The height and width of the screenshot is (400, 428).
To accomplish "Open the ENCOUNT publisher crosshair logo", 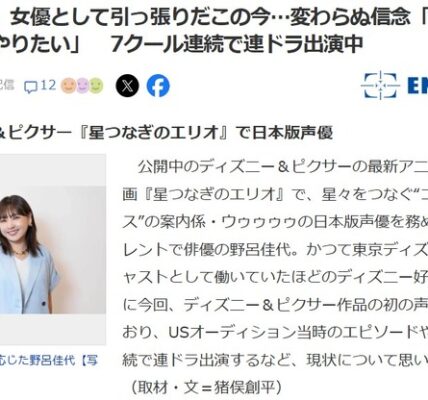I will click(x=380, y=85).
